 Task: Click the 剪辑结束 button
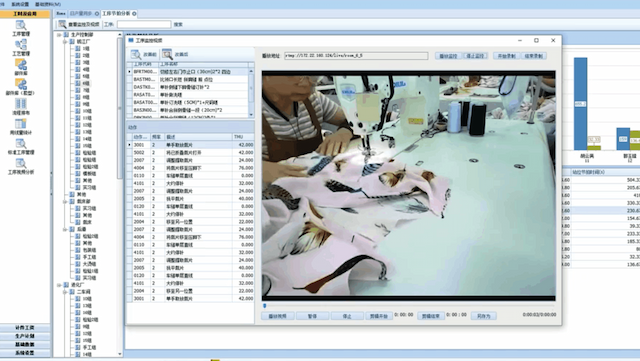[431, 316]
